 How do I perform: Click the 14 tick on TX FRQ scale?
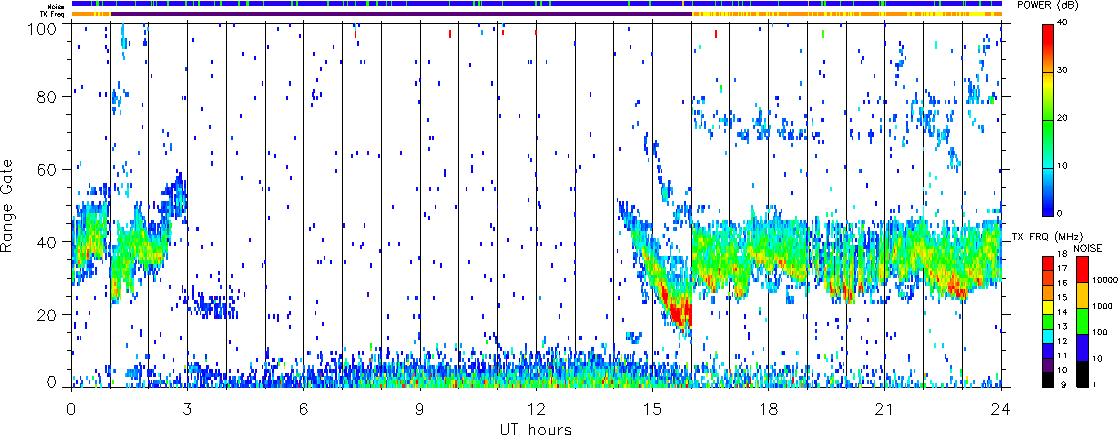click(x=1062, y=313)
